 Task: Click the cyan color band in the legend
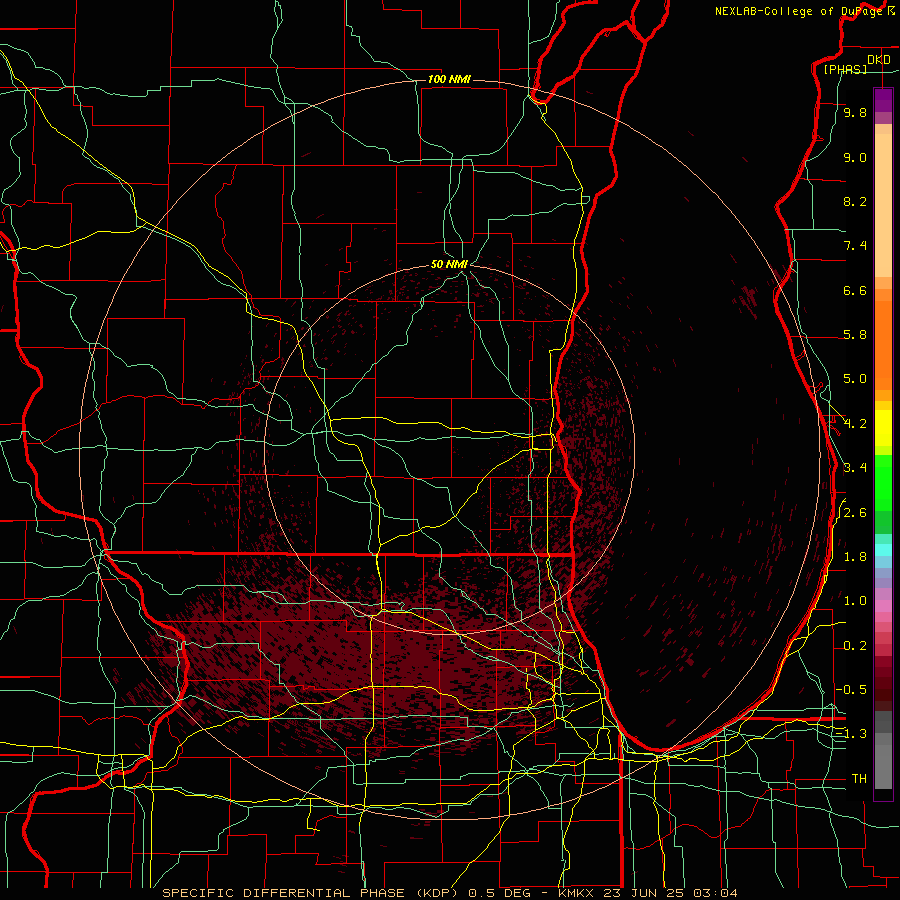pos(883,550)
